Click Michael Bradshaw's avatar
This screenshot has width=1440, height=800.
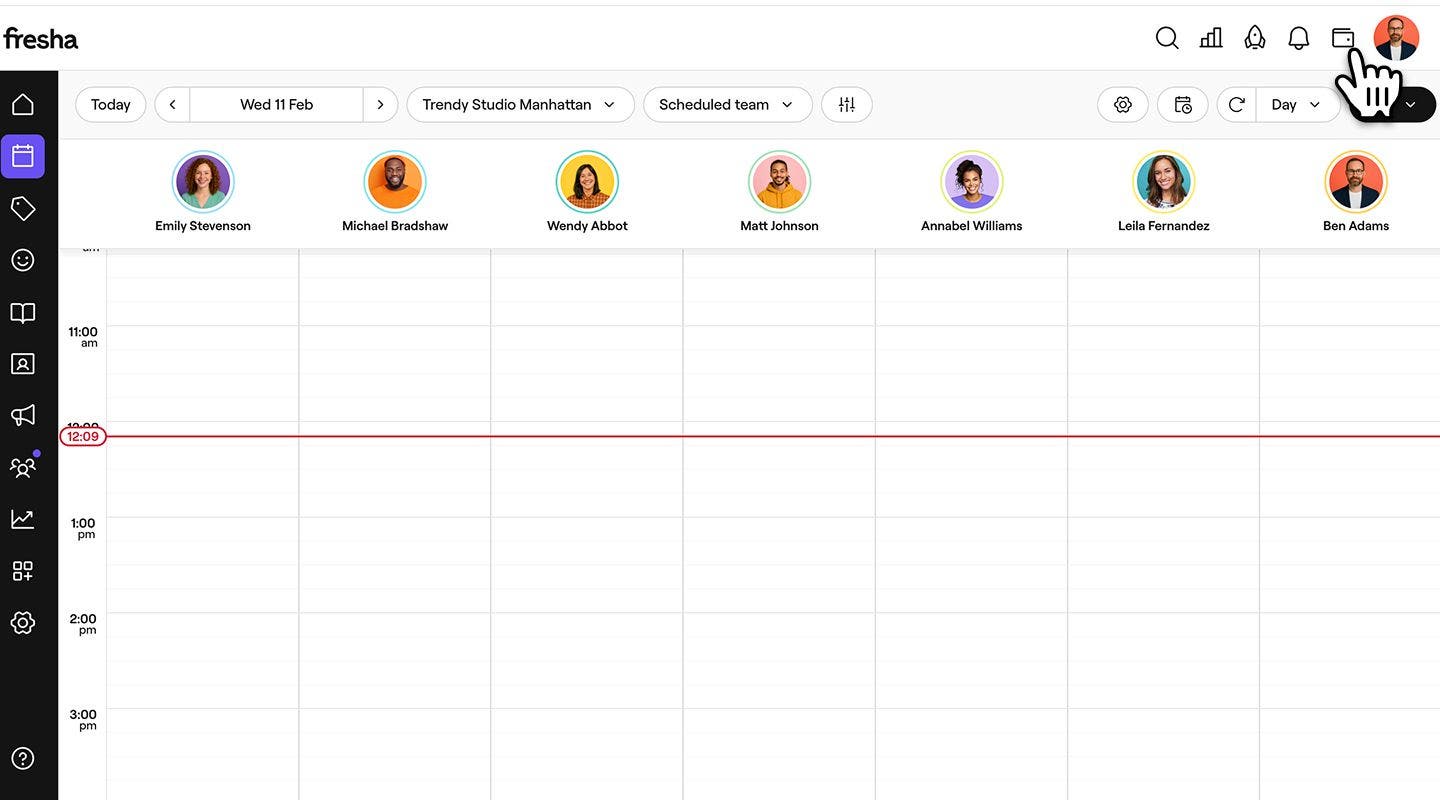(x=395, y=182)
